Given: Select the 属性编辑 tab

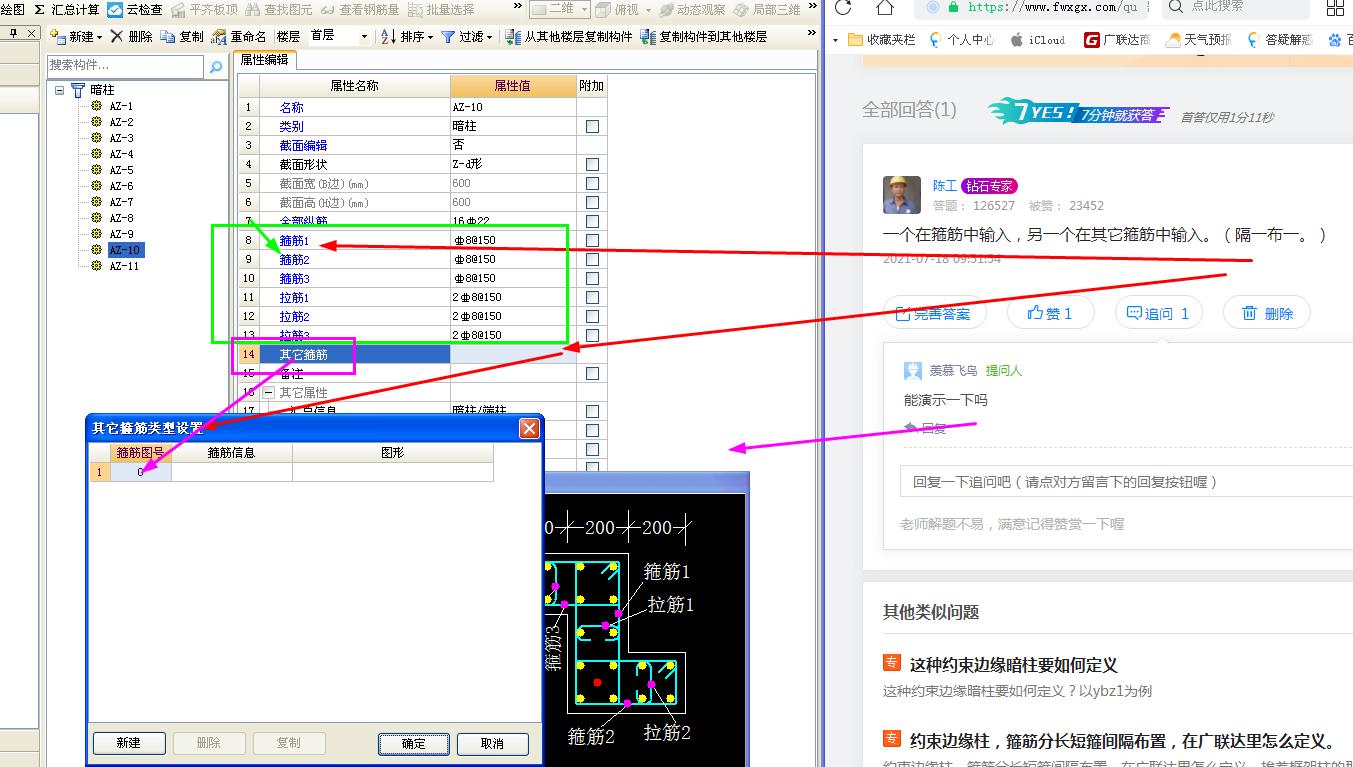Looking at the screenshot, I should point(264,60).
